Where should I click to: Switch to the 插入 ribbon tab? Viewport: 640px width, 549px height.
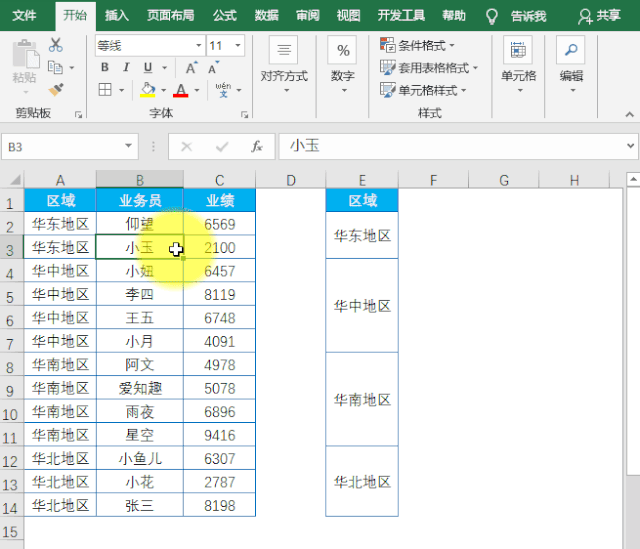(x=117, y=16)
